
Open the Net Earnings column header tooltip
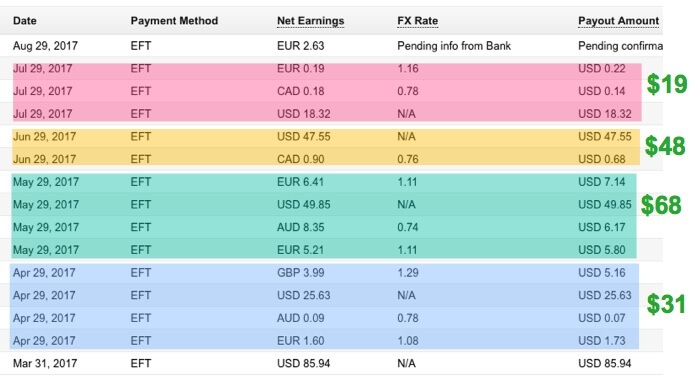(310, 21)
